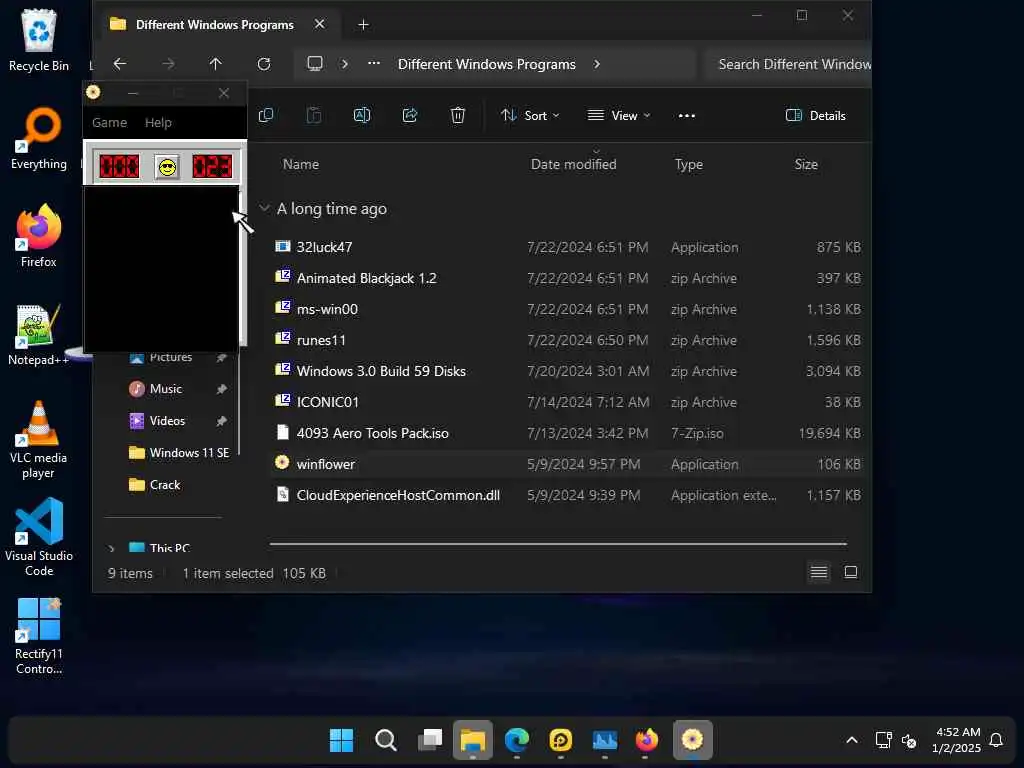Select the ICONIC01 zip archive
Screen dimensions: 1024x768
pyautogui.click(x=566, y=402)
